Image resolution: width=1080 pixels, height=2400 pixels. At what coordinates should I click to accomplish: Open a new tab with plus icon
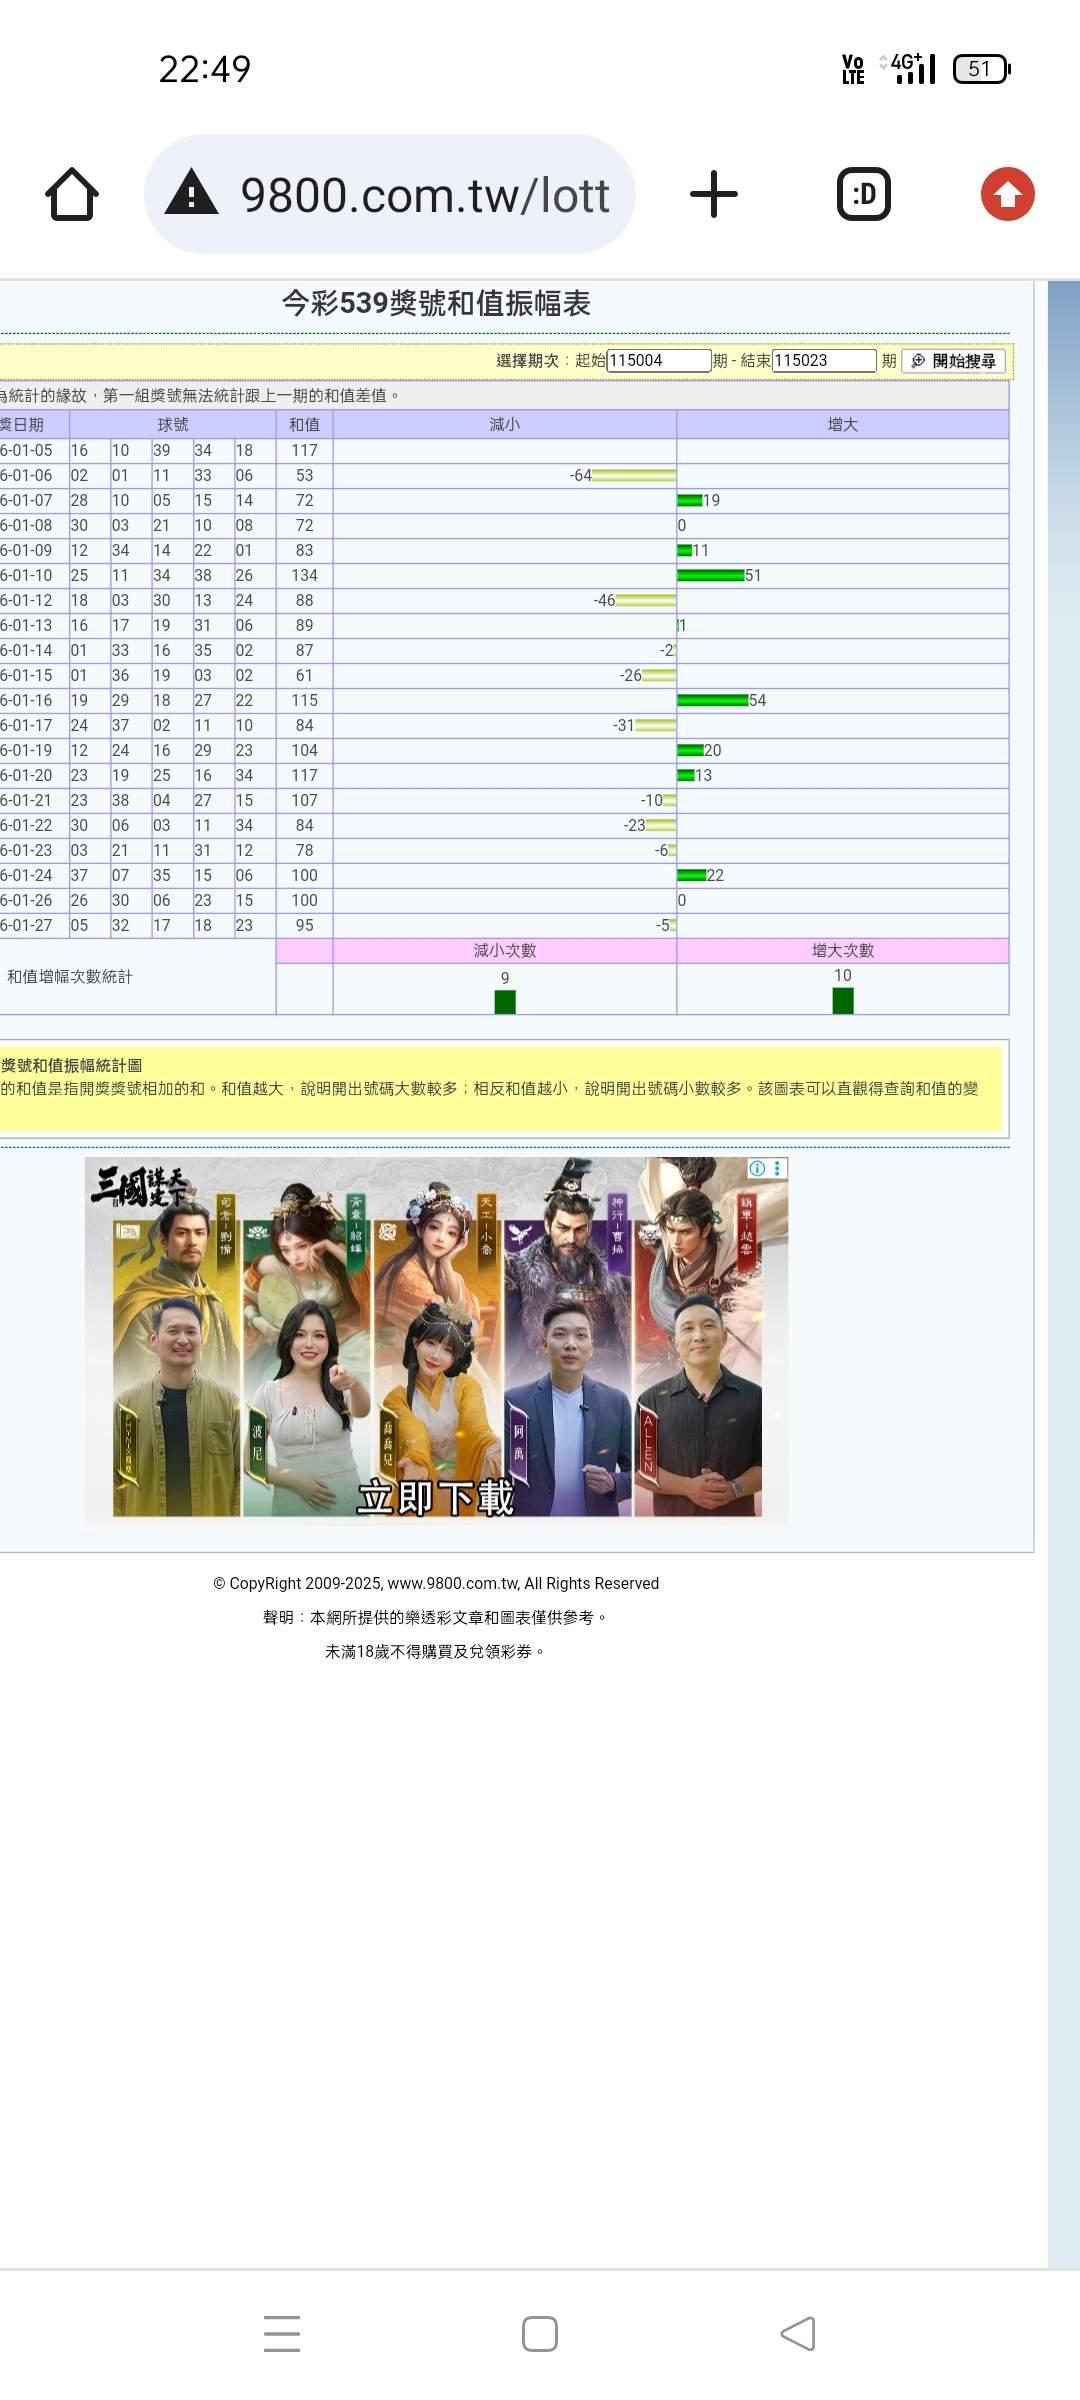pyautogui.click(x=714, y=194)
